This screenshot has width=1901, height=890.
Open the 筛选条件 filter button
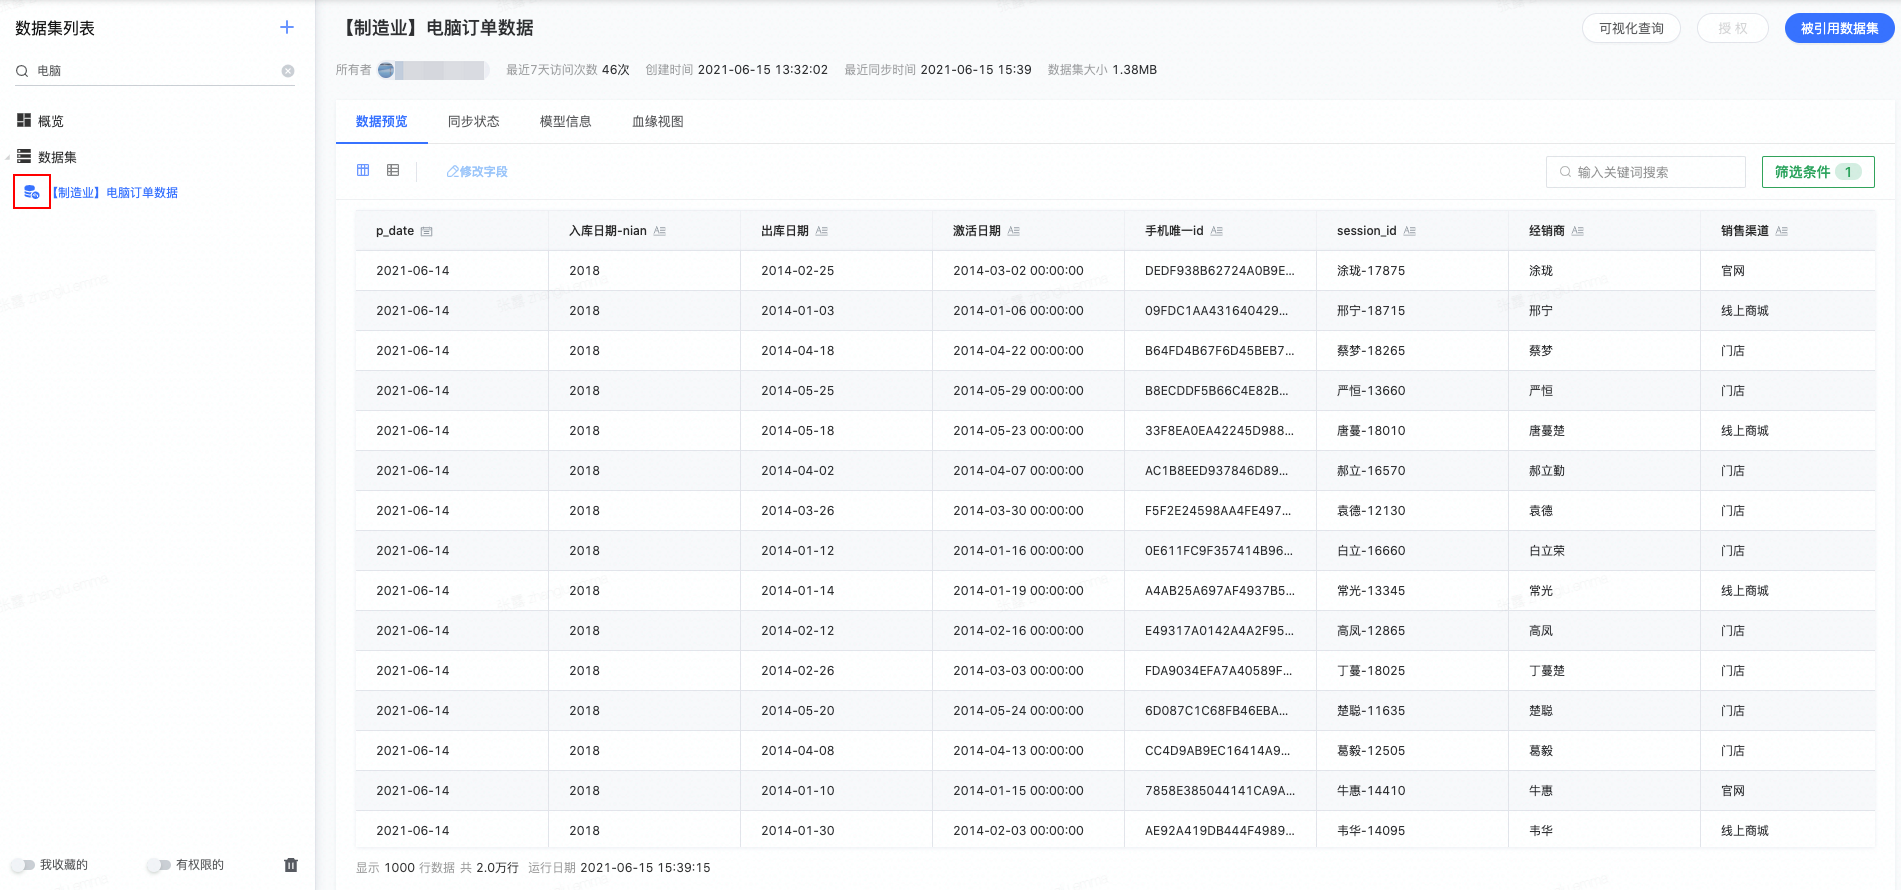coord(1818,172)
